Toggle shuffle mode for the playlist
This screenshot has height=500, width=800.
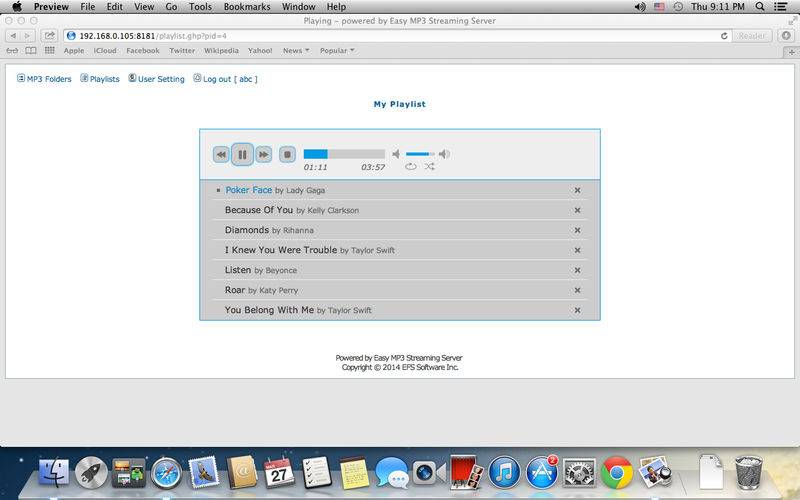point(430,166)
